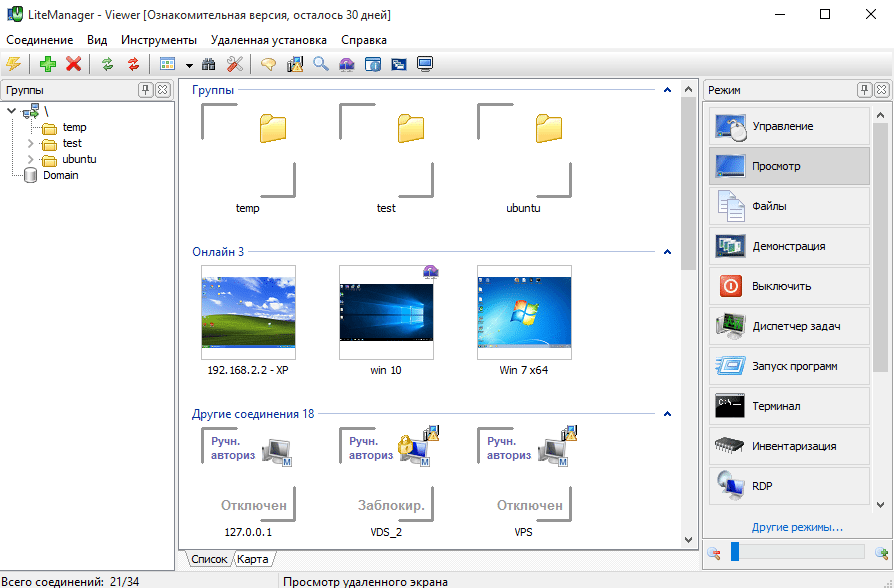Click the Другие режимы... link

[797, 527]
